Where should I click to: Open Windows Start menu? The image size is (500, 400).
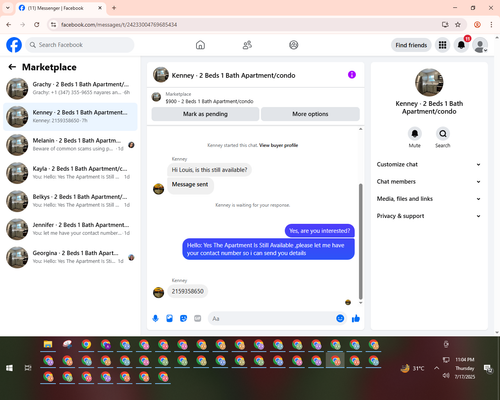tap(9, 368)
